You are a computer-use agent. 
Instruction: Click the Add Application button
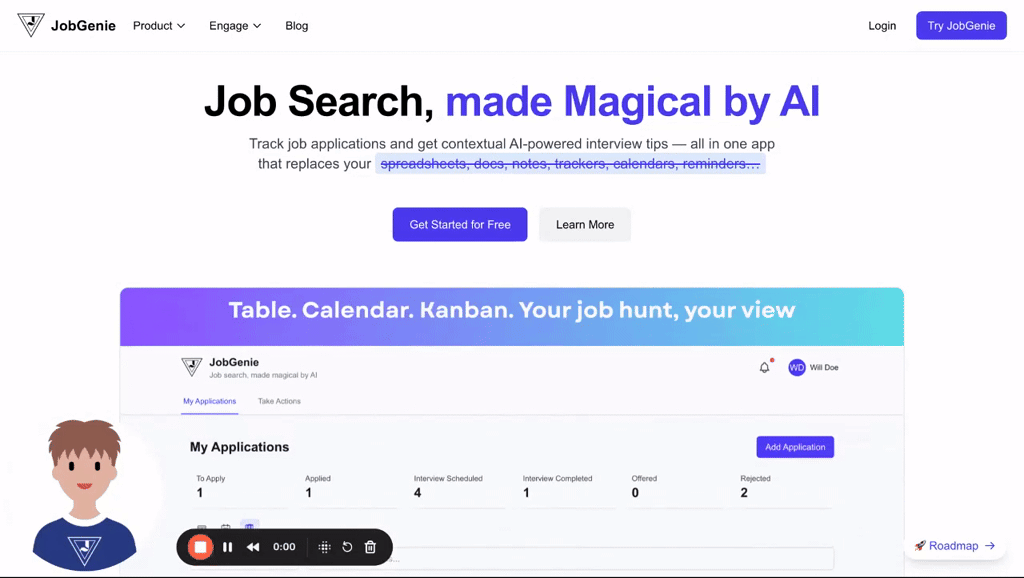coord(795,447)
